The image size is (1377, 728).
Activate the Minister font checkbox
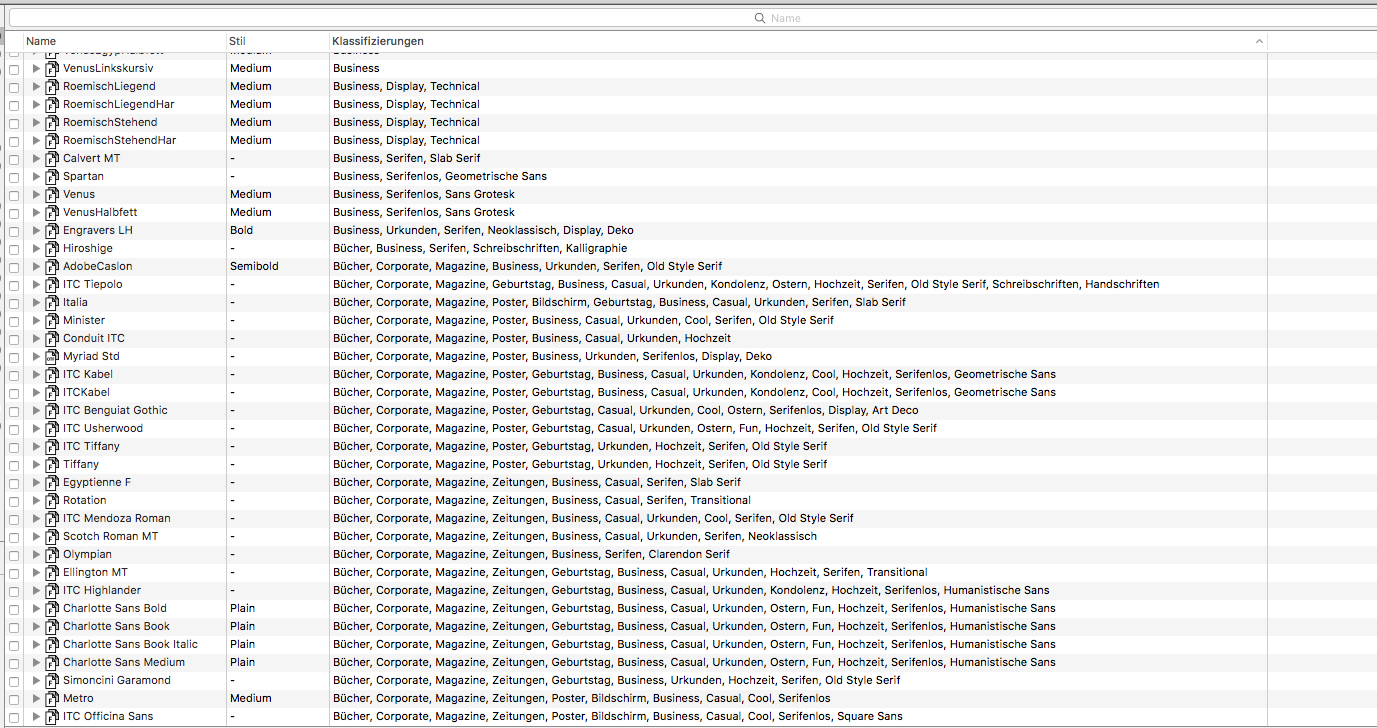pos(14,321)
